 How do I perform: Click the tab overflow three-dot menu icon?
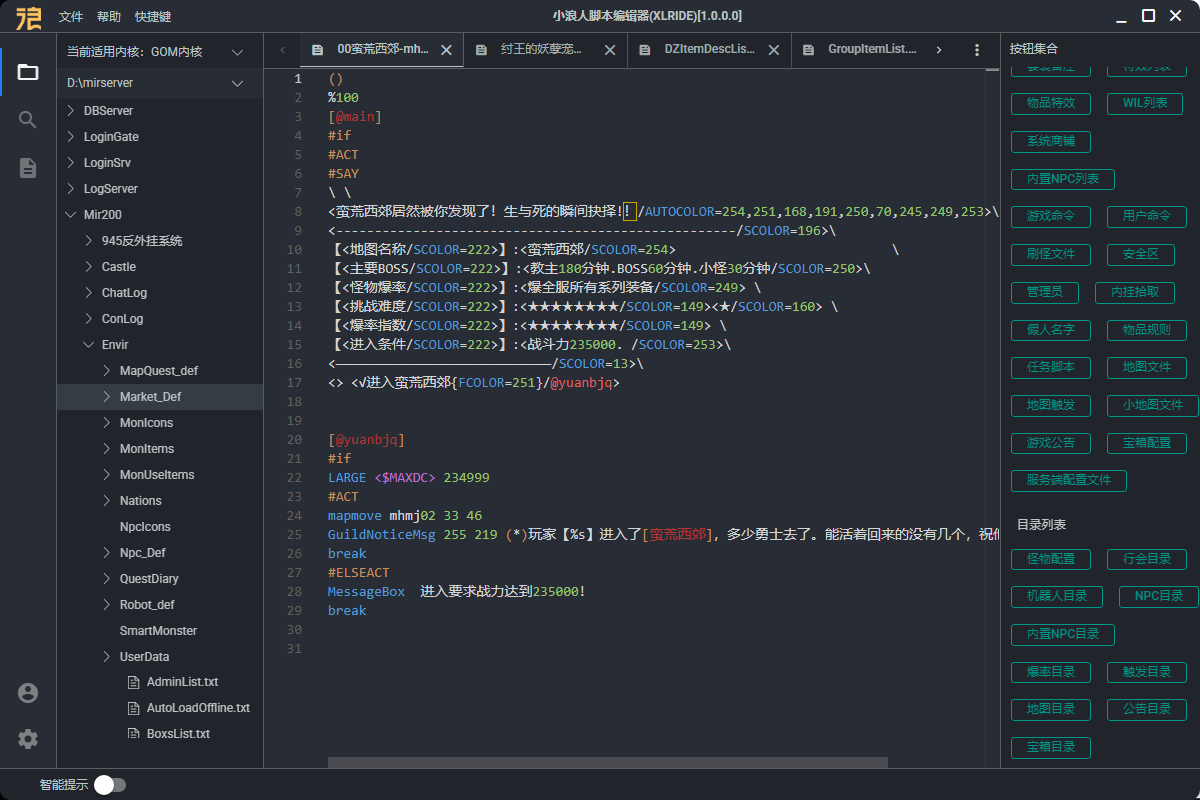pos(976,49)
